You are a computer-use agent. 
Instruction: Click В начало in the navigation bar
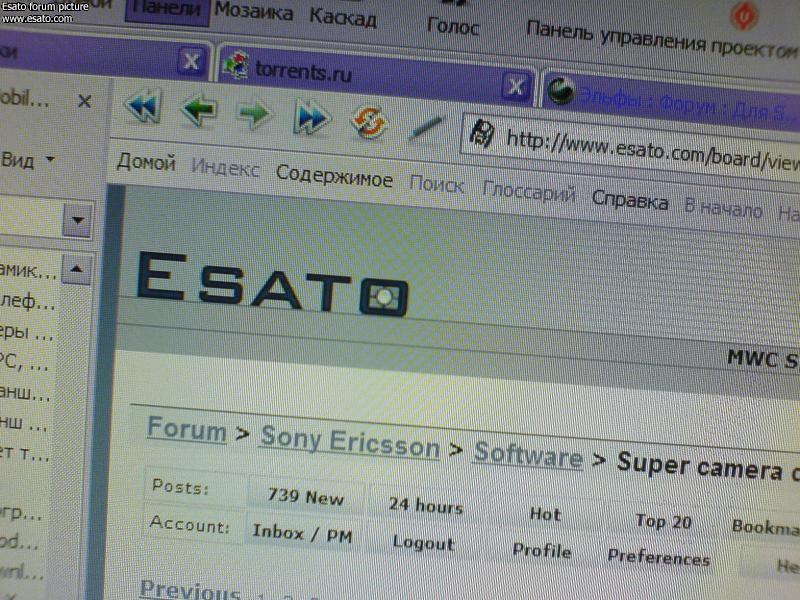coord(723,207)
